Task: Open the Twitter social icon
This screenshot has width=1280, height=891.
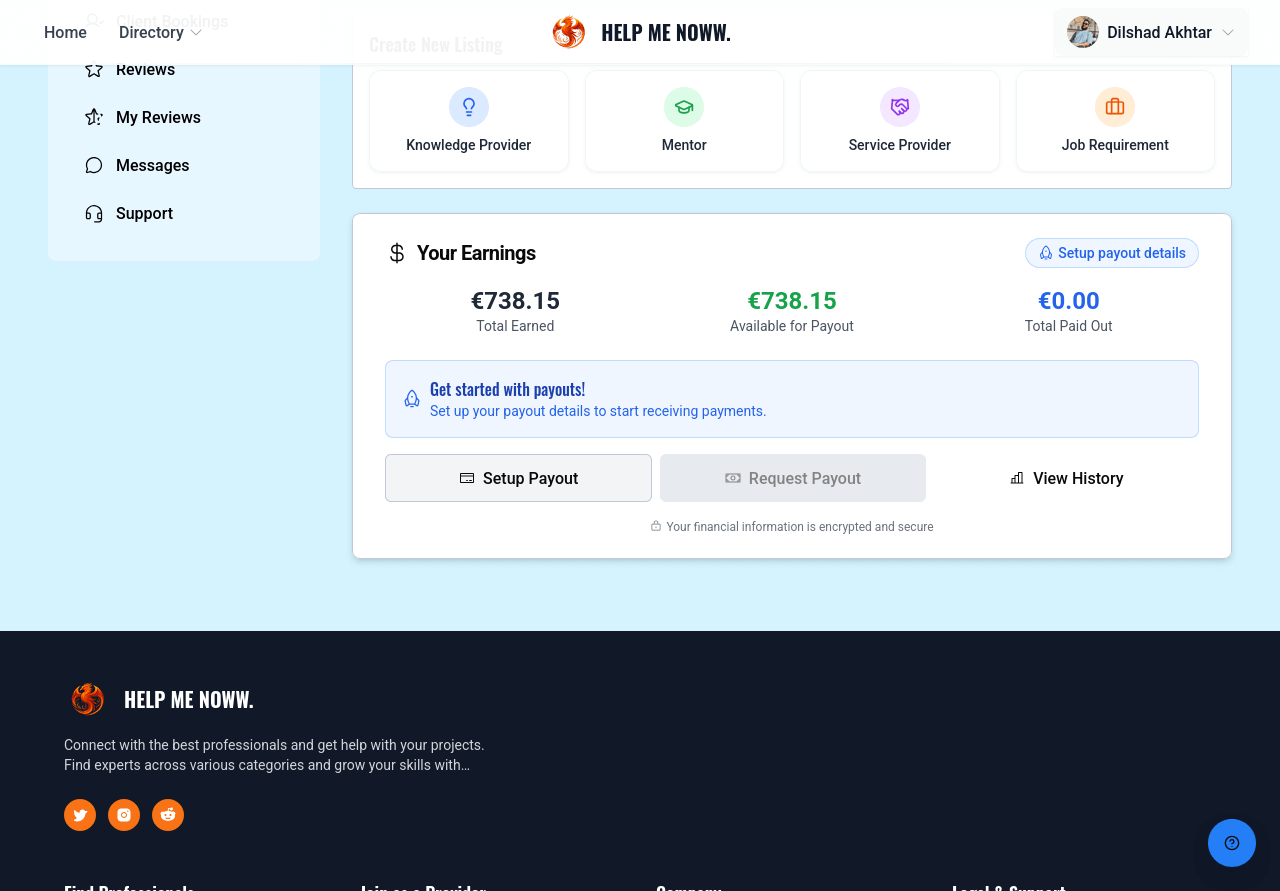Action: tap(80, 815)
